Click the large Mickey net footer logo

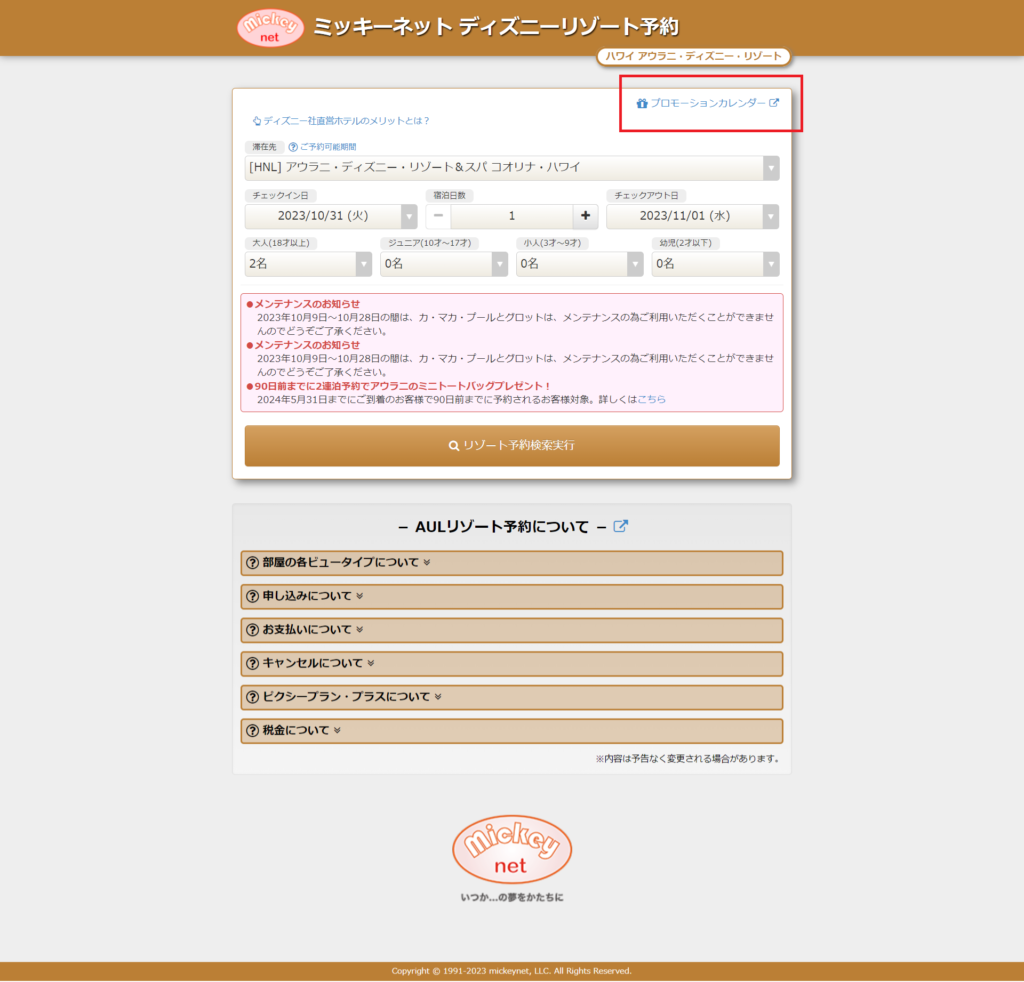[x=512, y=849]
